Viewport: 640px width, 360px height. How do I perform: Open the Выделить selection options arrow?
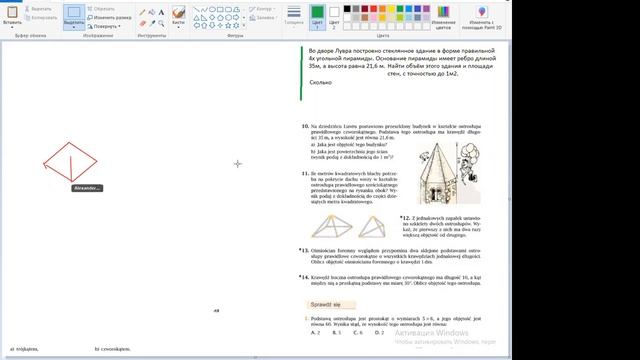coord(74,27)
